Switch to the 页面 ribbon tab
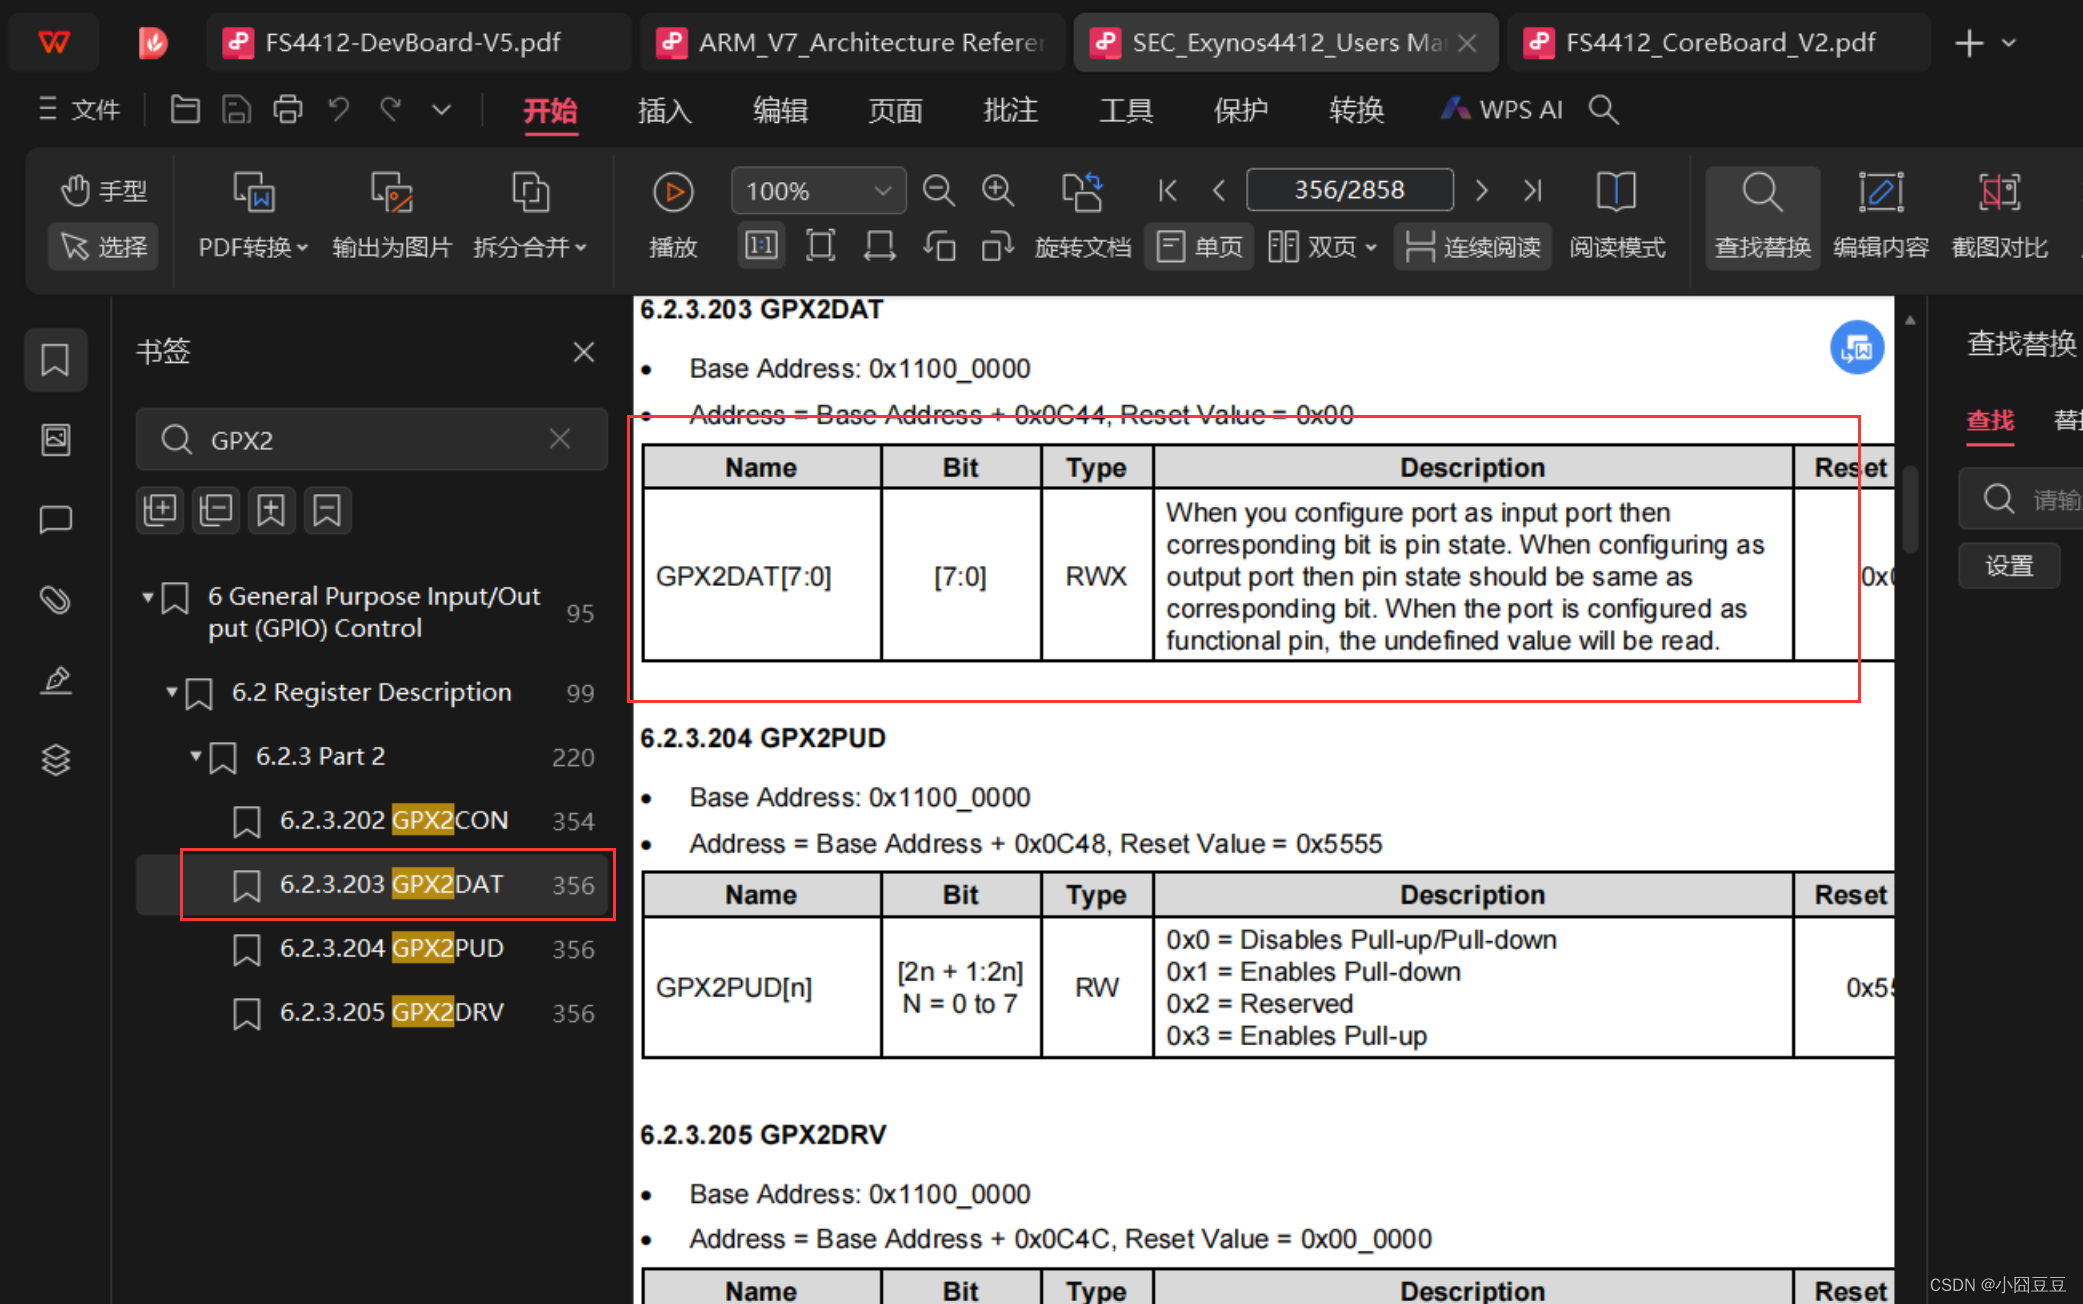The width and height of the screenshot is (2083, 1304). 895,110
